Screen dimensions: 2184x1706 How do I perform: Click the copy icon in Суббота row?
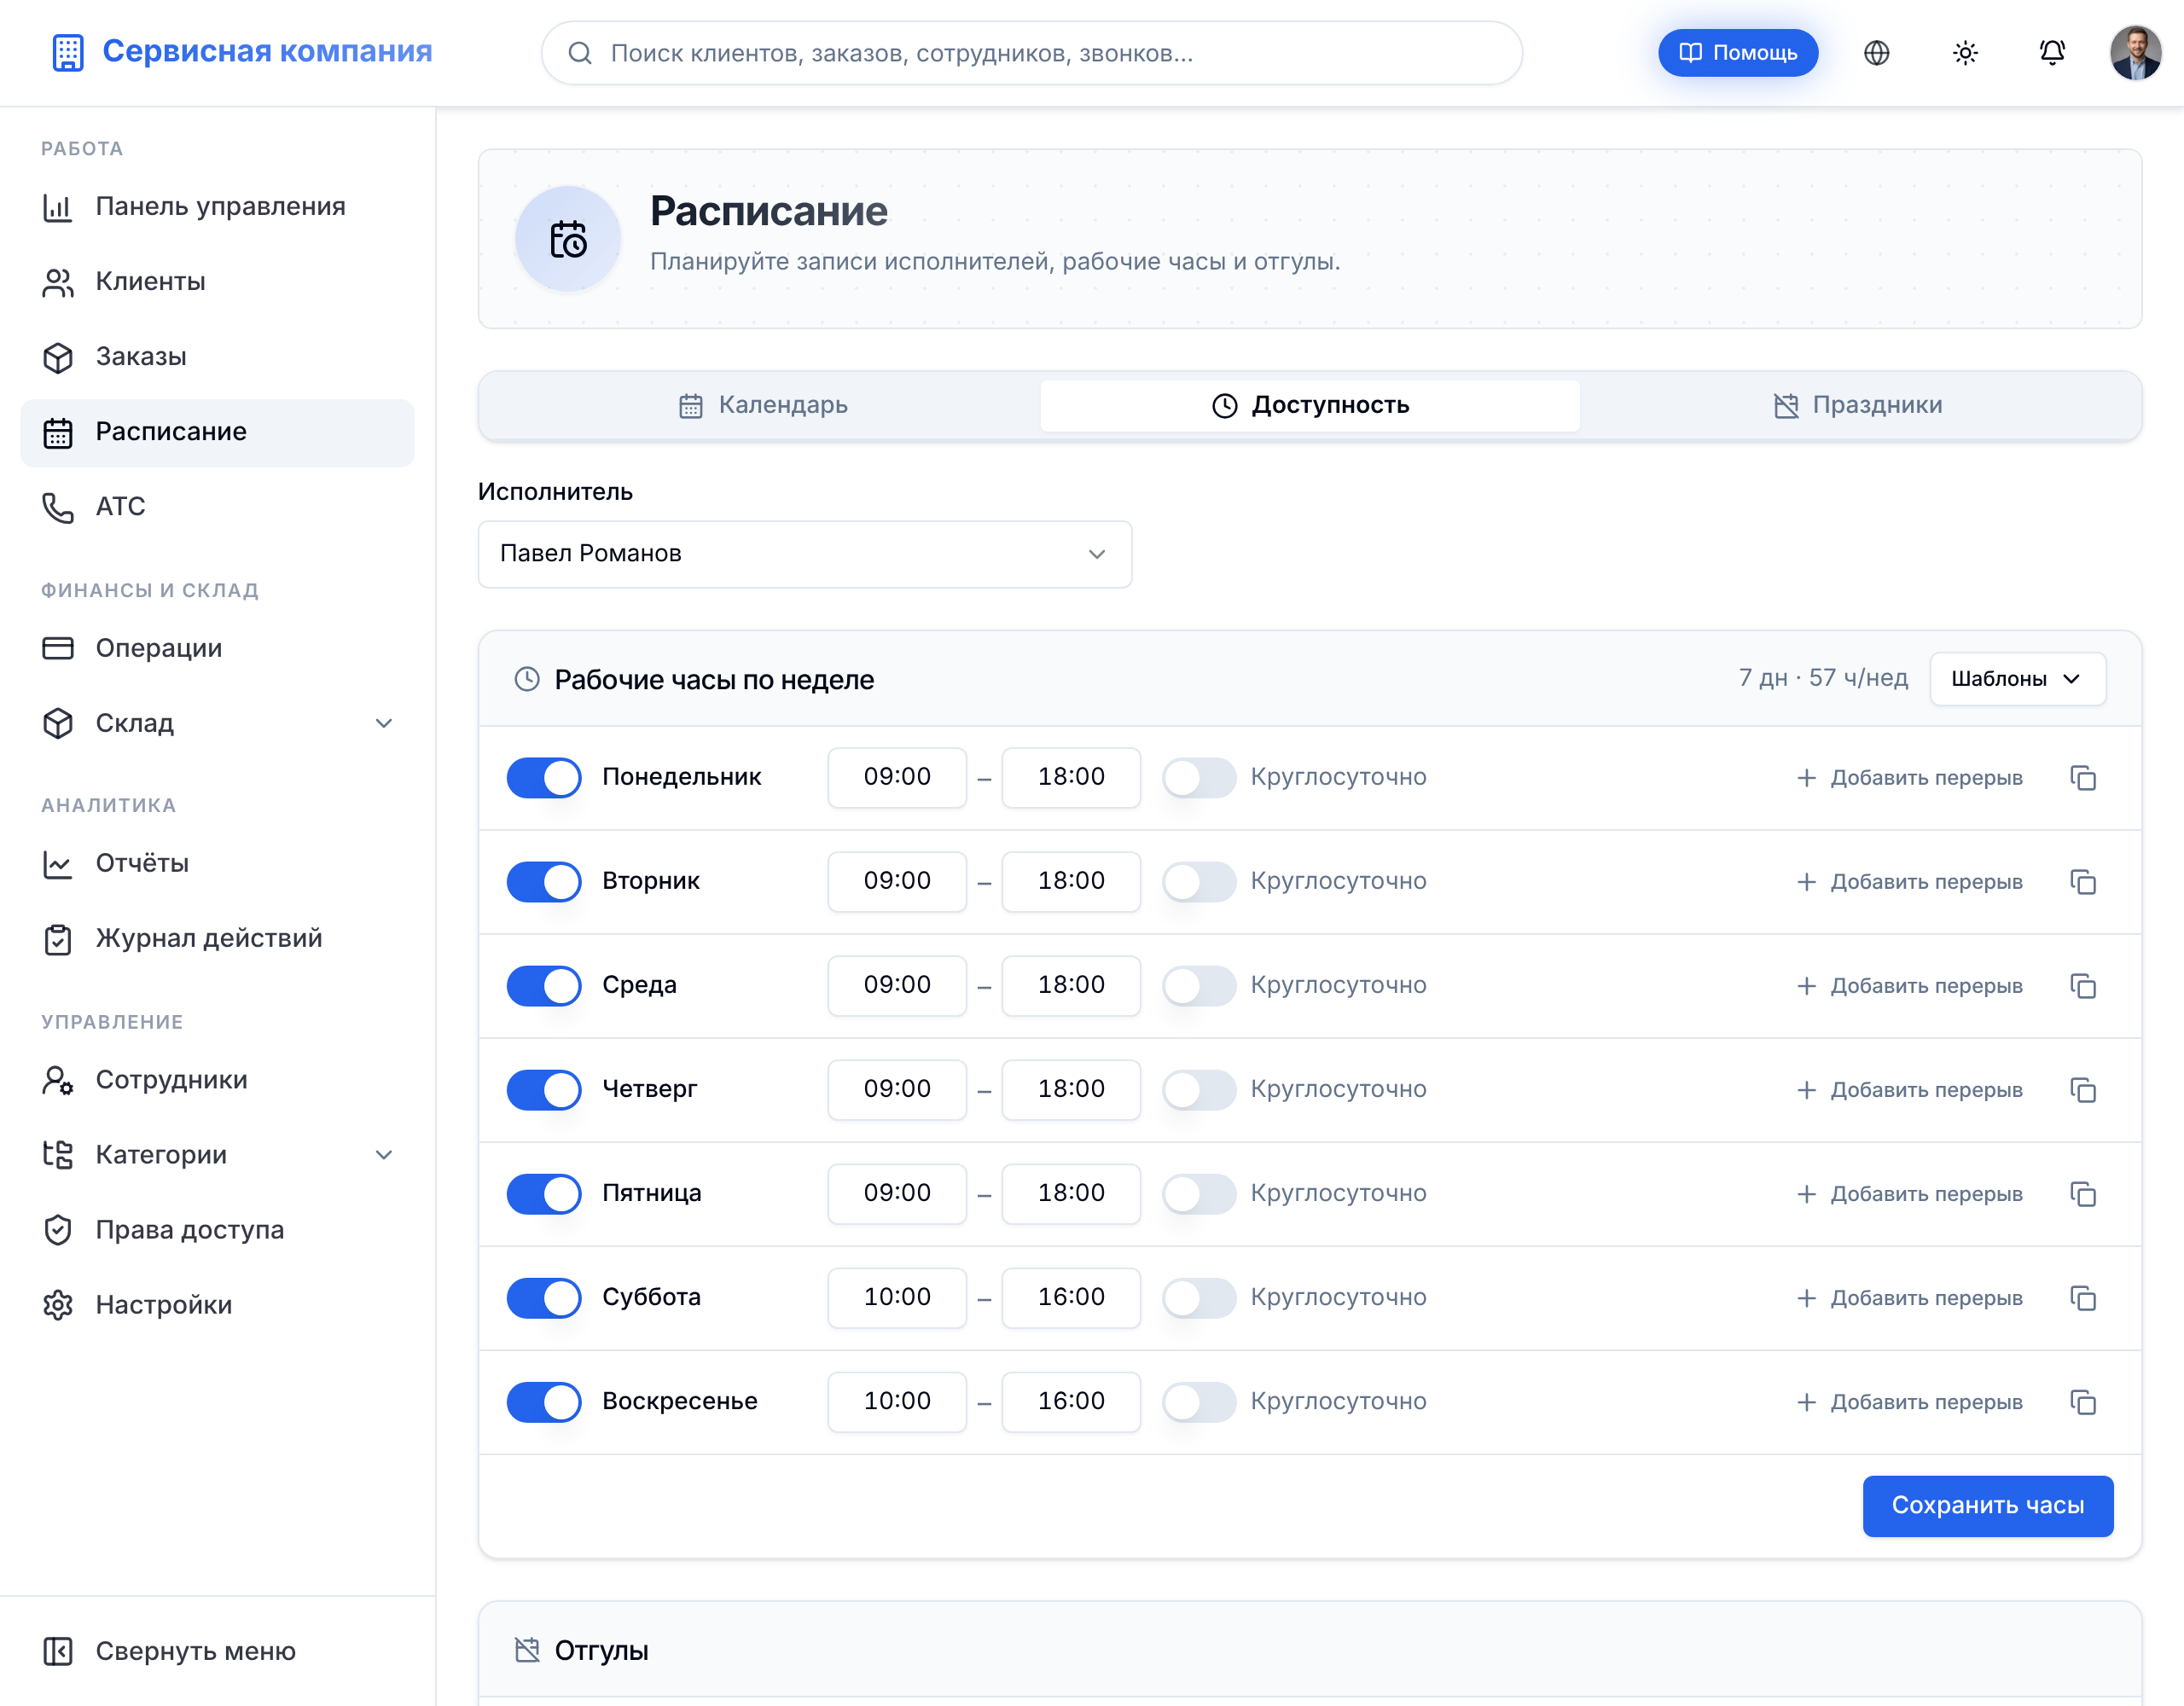[x=2083, y=1298]
